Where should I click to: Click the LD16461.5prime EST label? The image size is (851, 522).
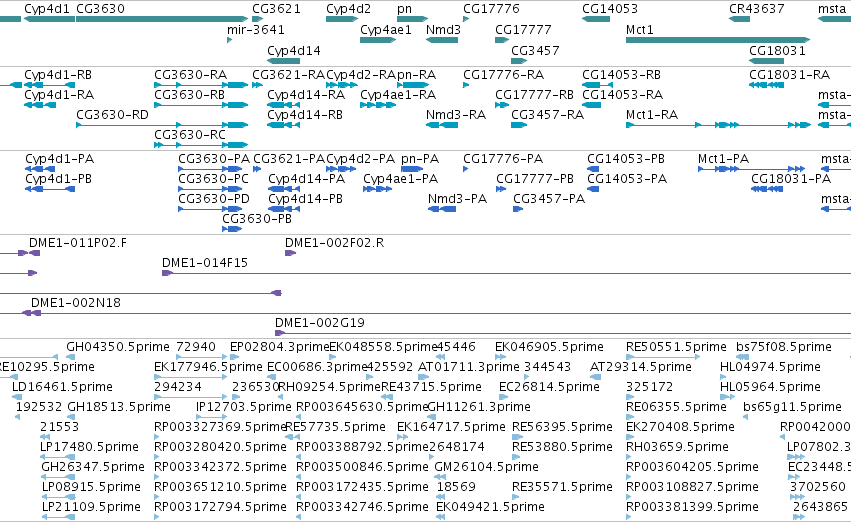tap(62, 386)
